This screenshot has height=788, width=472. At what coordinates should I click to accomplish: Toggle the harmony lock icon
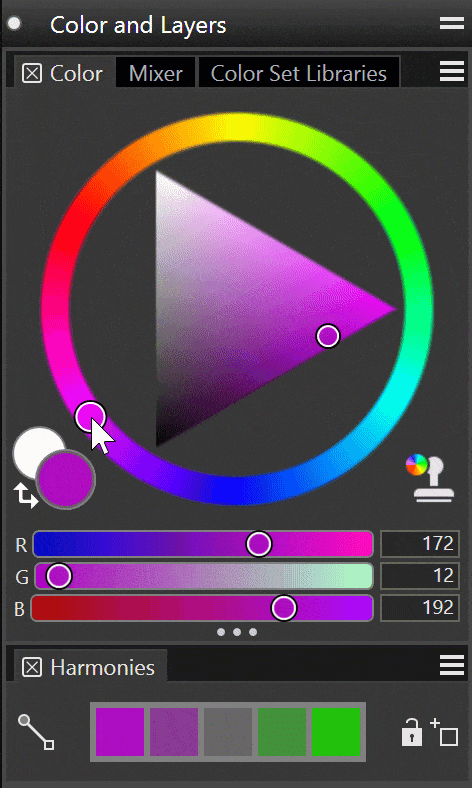coord(411,732)
